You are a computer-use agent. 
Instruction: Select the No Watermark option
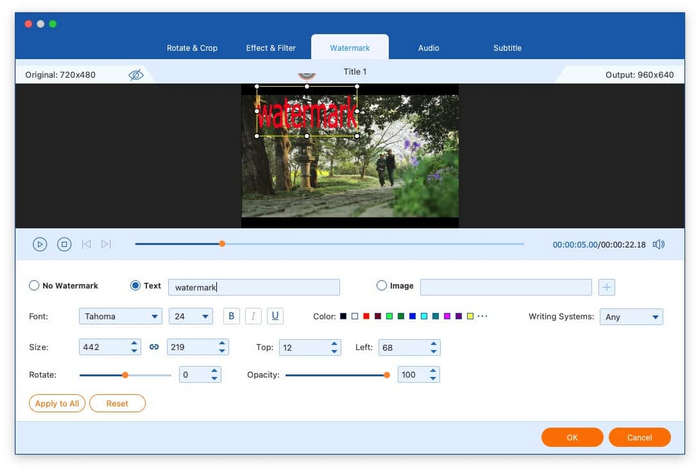coord(34,286)
